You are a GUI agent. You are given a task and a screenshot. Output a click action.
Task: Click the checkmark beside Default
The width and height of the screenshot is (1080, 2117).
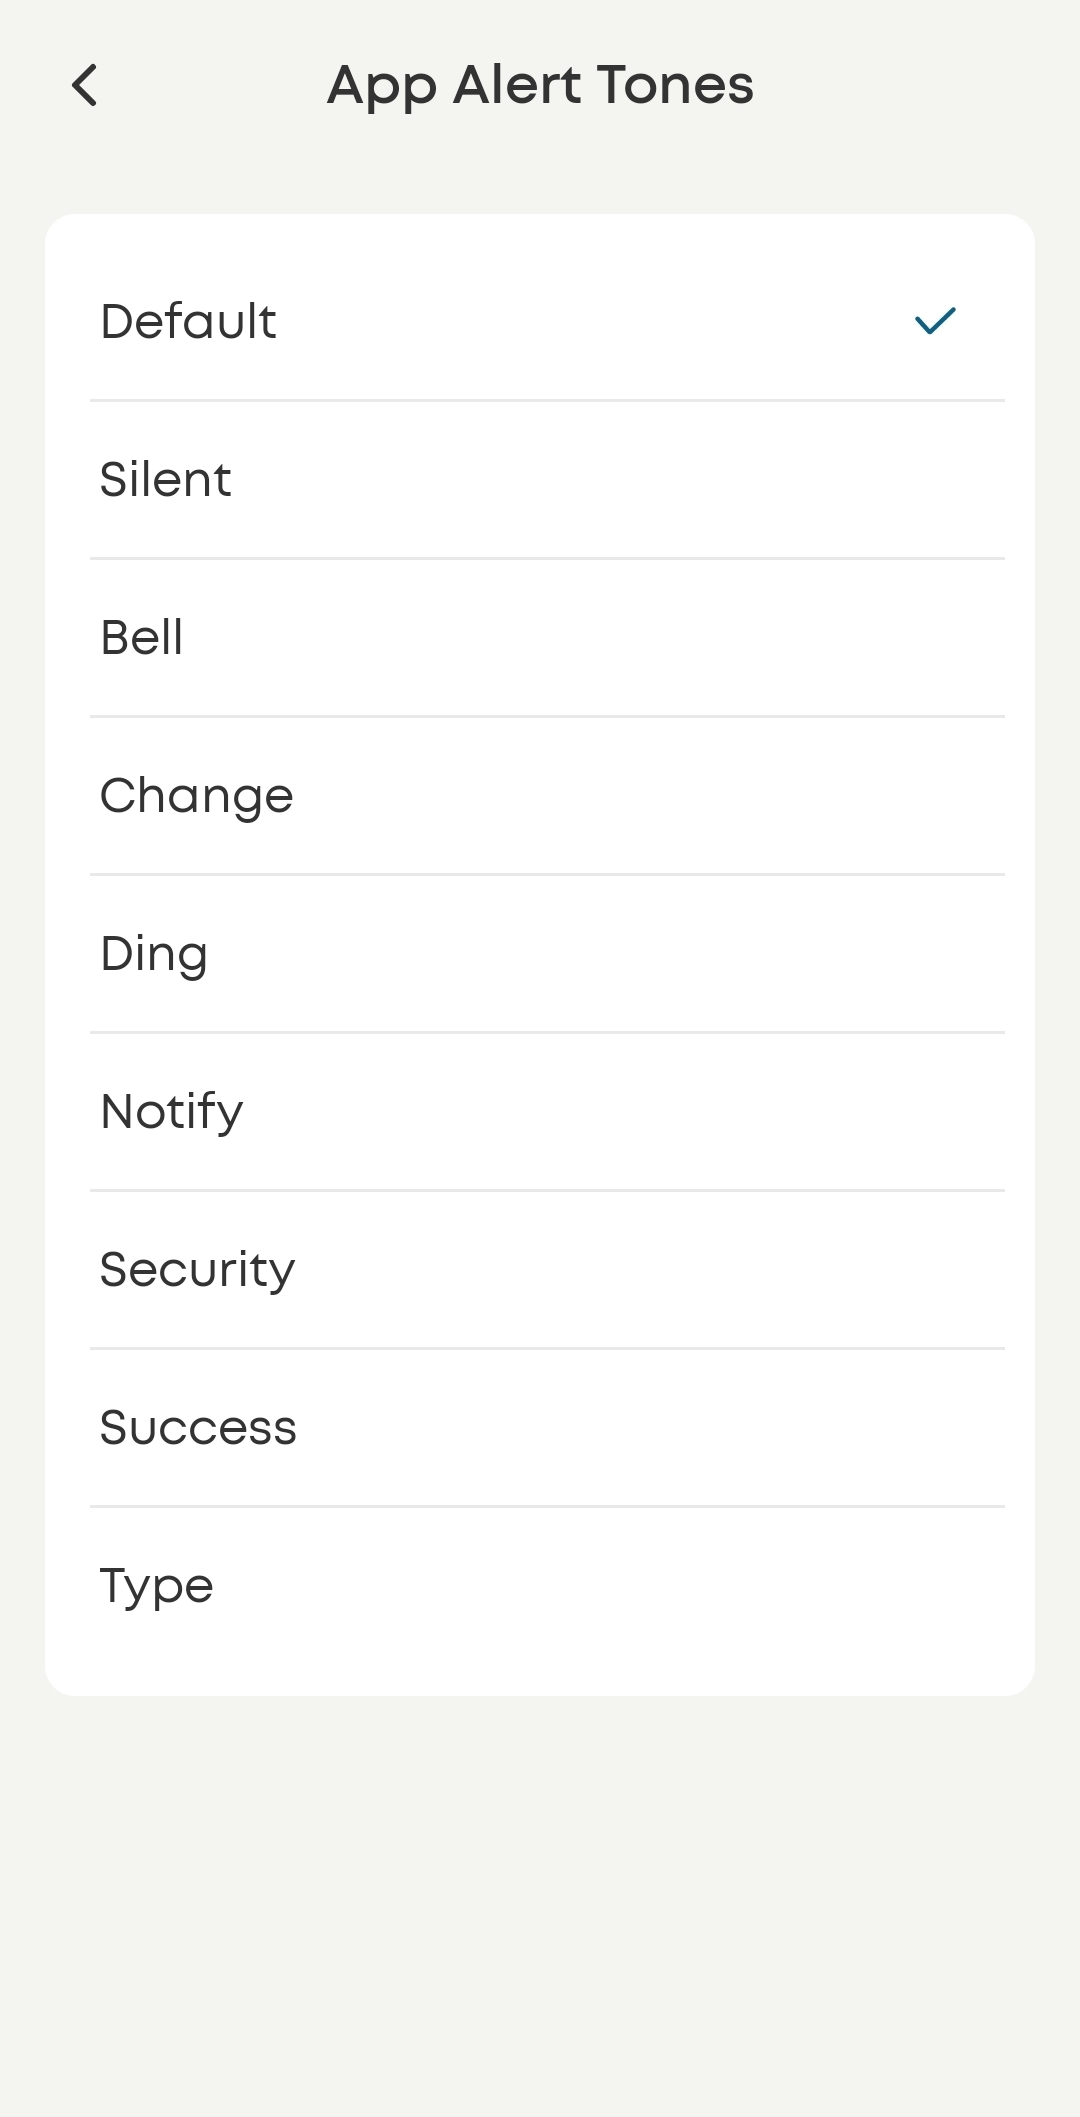[935, 321]
